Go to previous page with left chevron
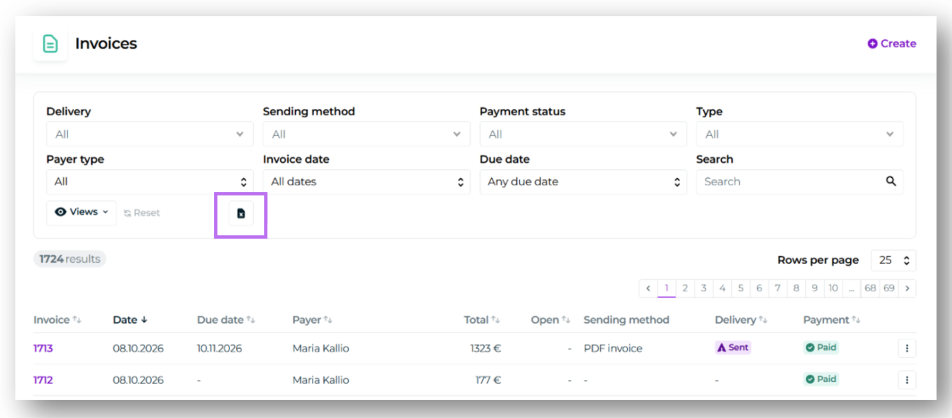This screenshot has width=952, height=418. pos(648,288)
